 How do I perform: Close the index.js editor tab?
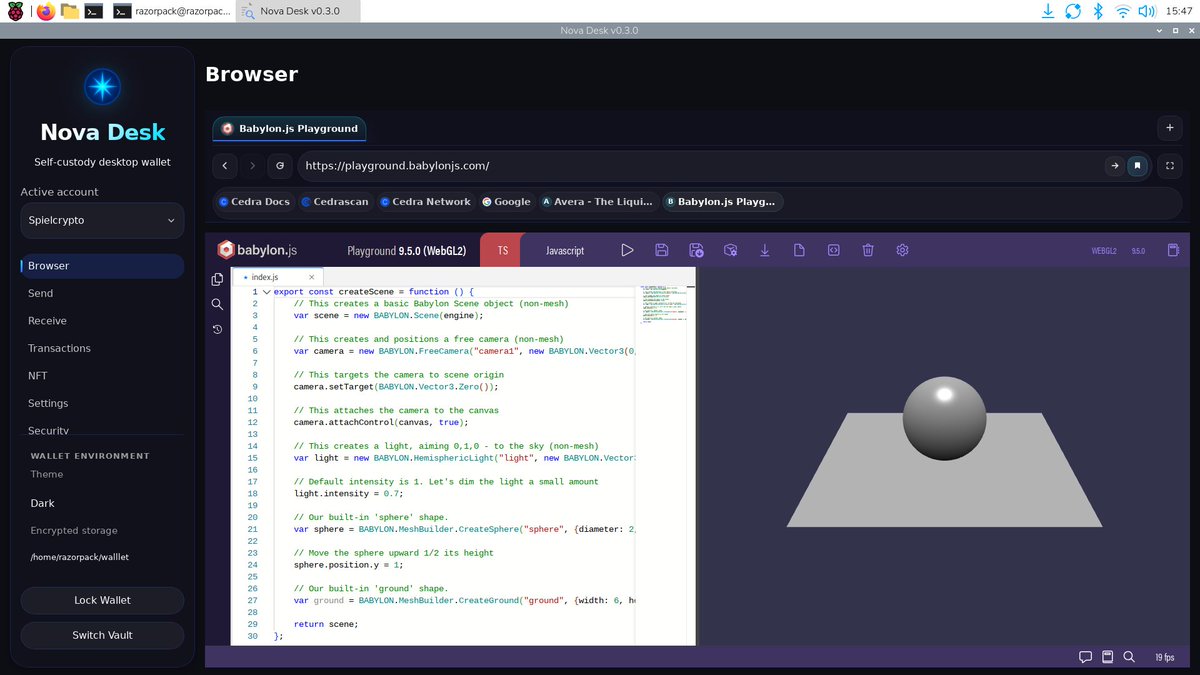(312, 277)
